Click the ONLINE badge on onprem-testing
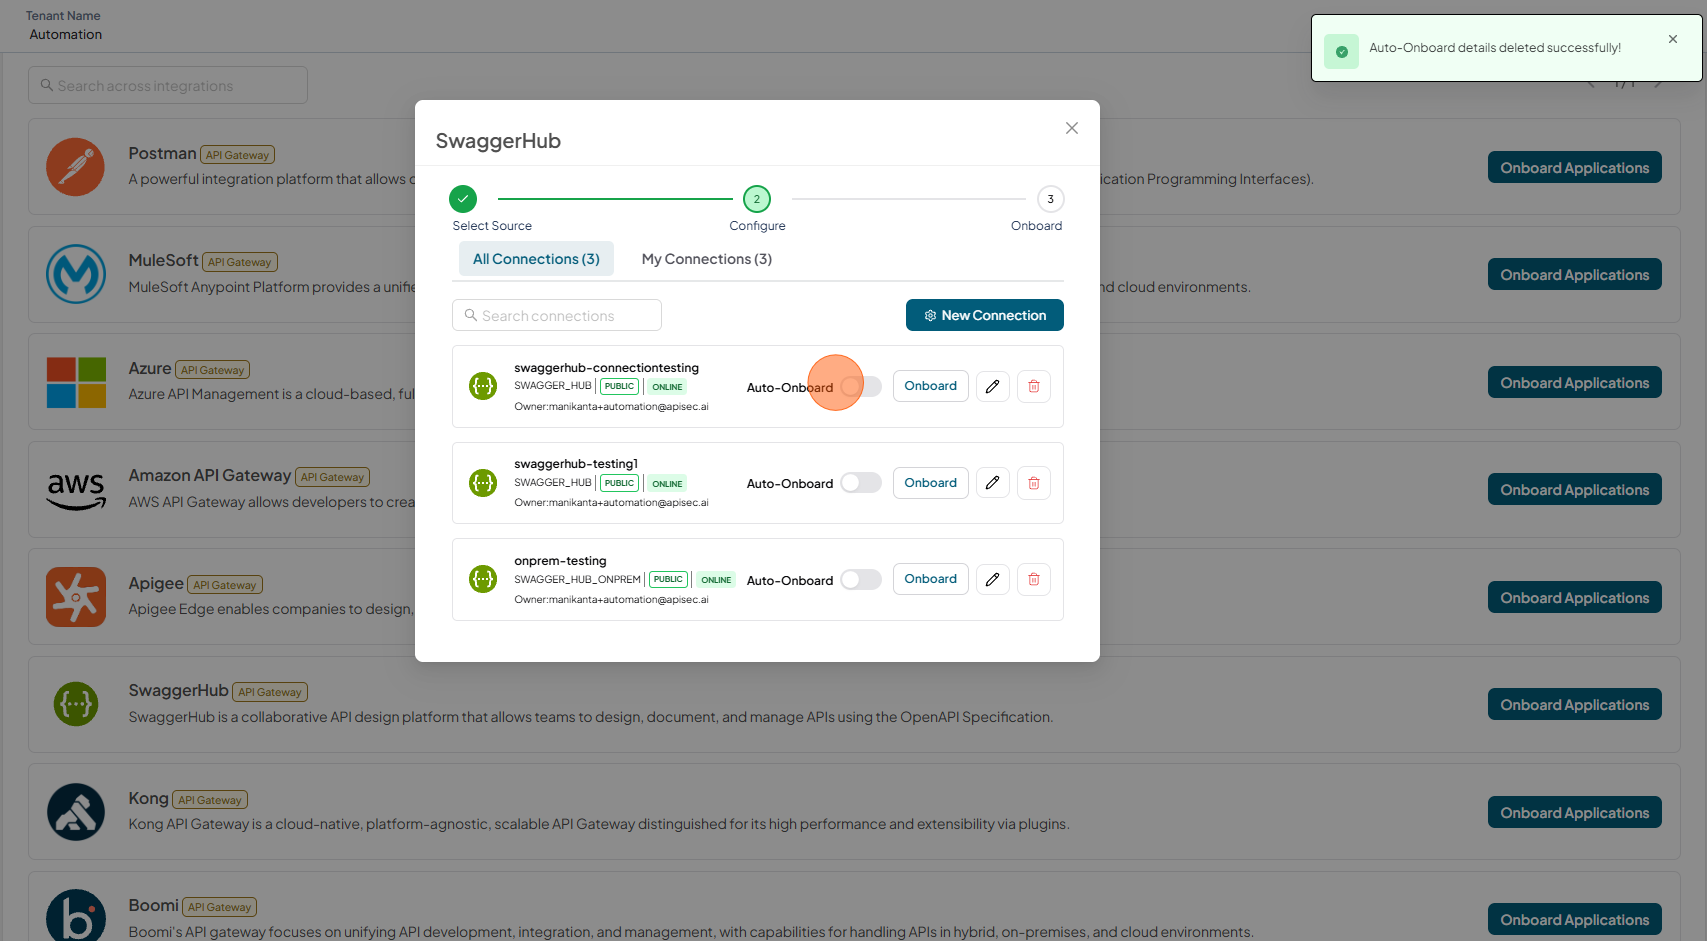Viewport: 1707px width, 941px height. pyautogui.click(x=716, y=580)
